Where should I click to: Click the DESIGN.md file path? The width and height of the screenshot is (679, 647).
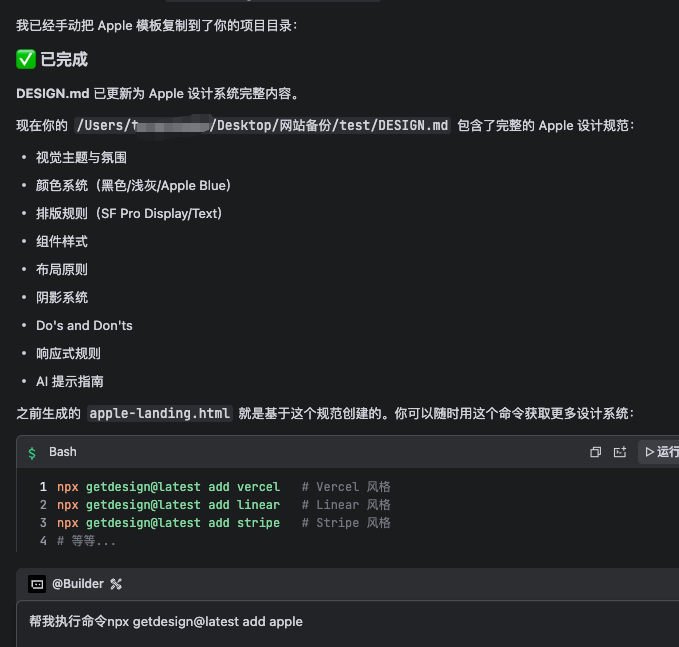click(x=263, y=125)
